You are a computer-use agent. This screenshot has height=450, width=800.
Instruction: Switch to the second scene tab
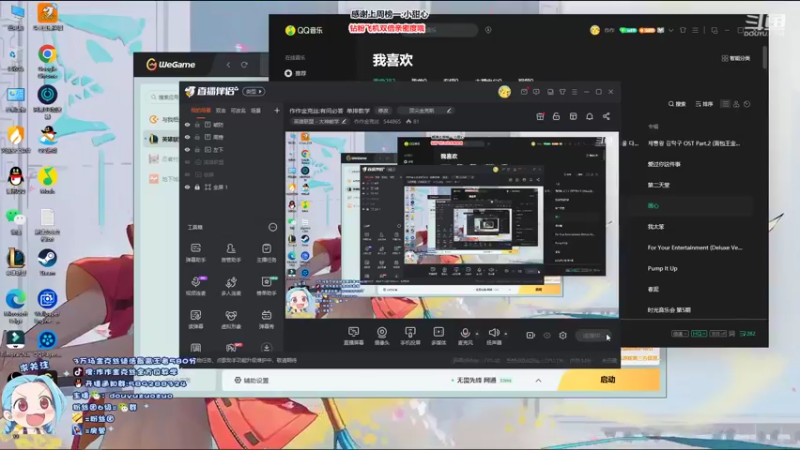(x=220, y=110)
